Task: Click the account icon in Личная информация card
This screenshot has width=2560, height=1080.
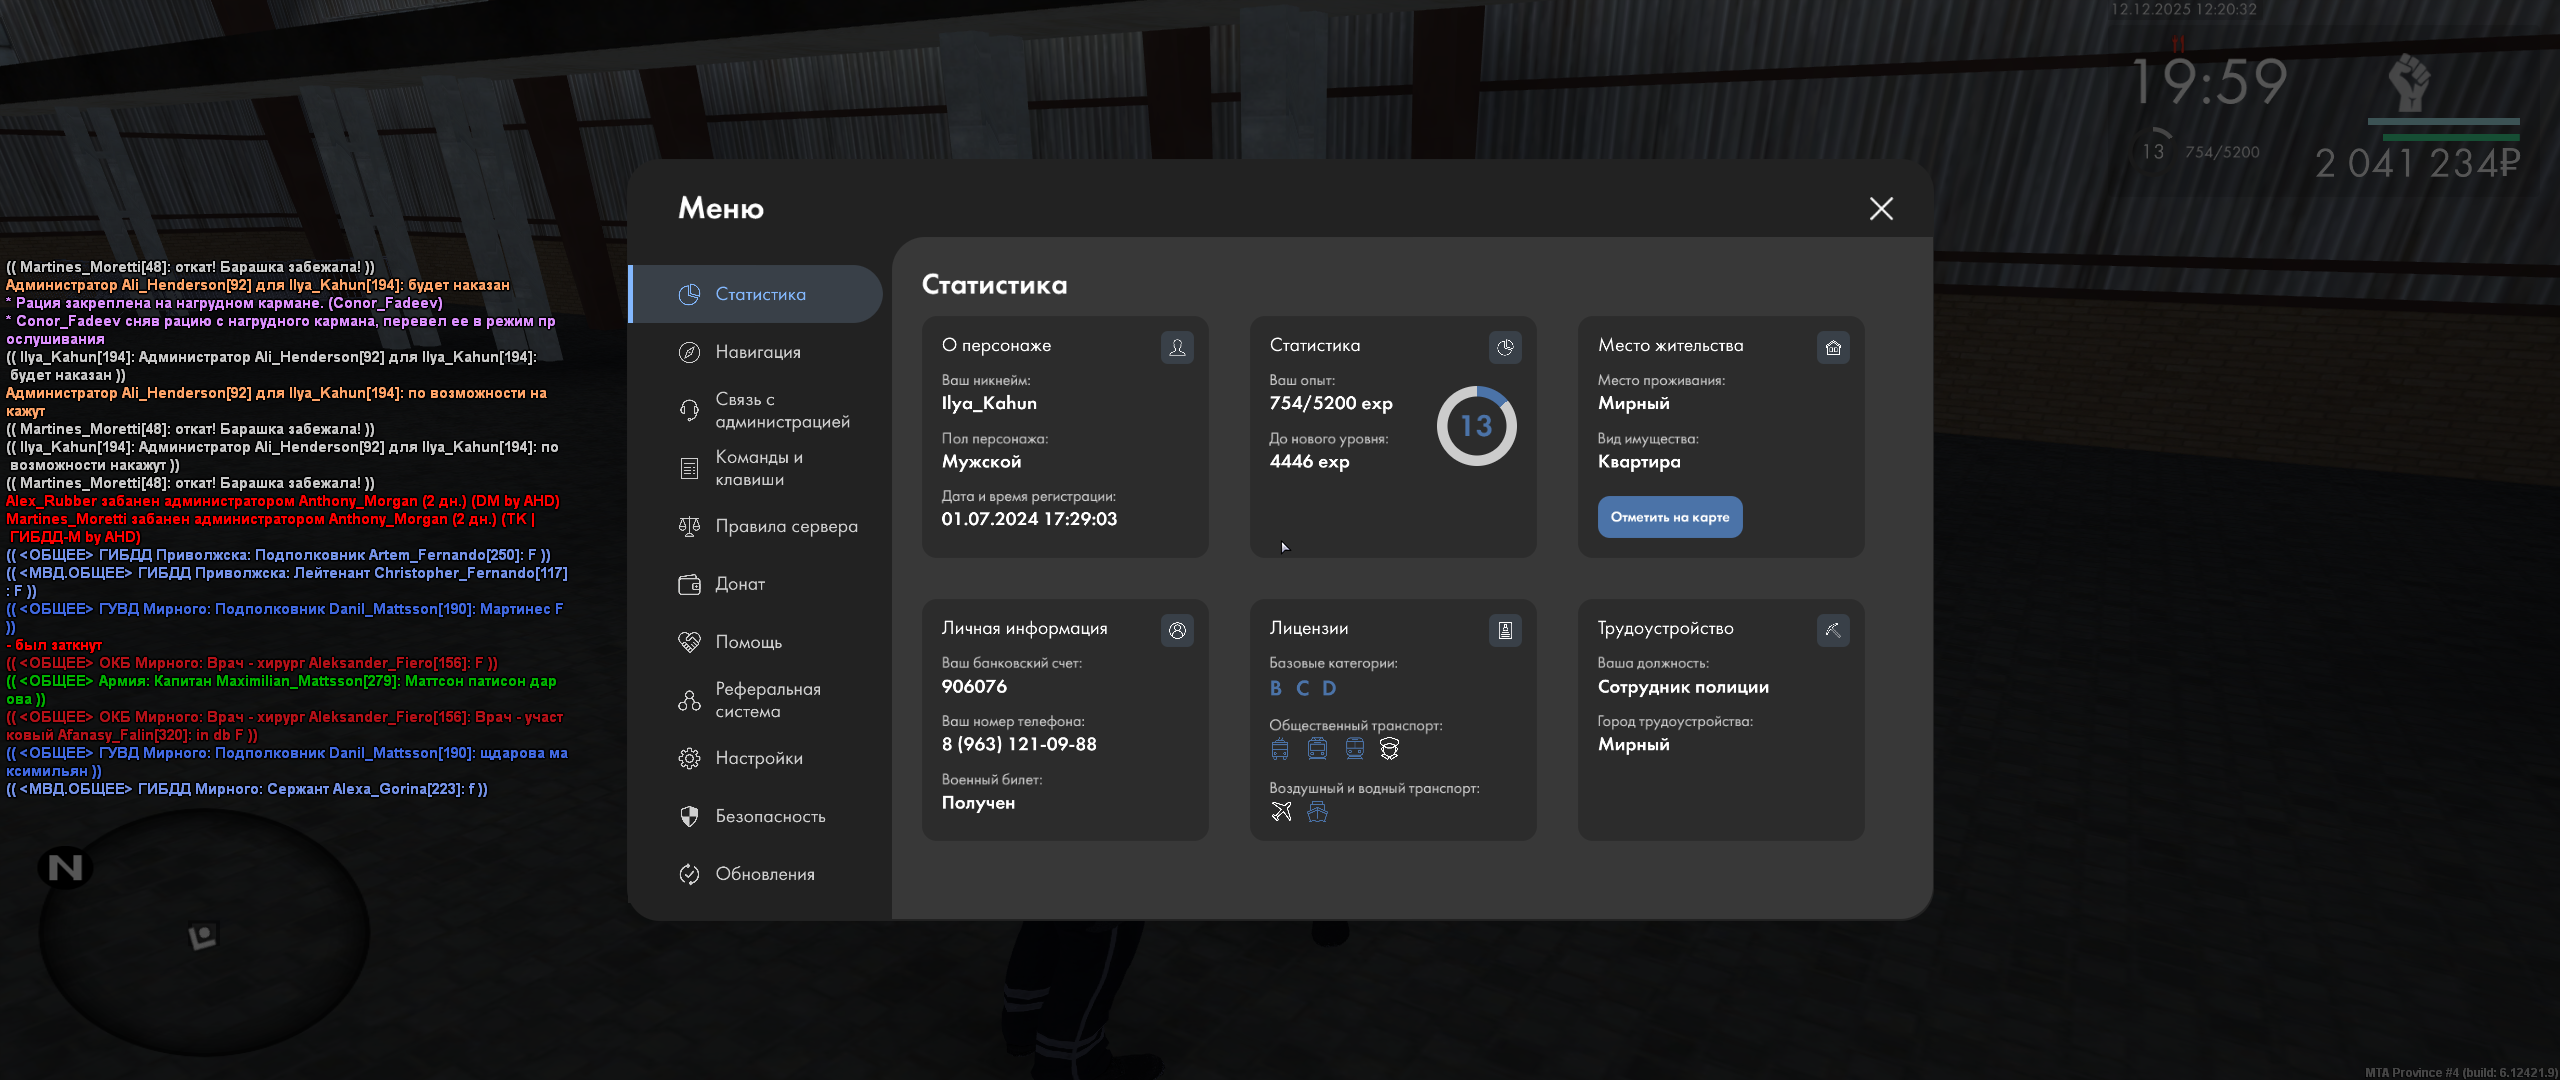Action: (x=1177, y=630)
